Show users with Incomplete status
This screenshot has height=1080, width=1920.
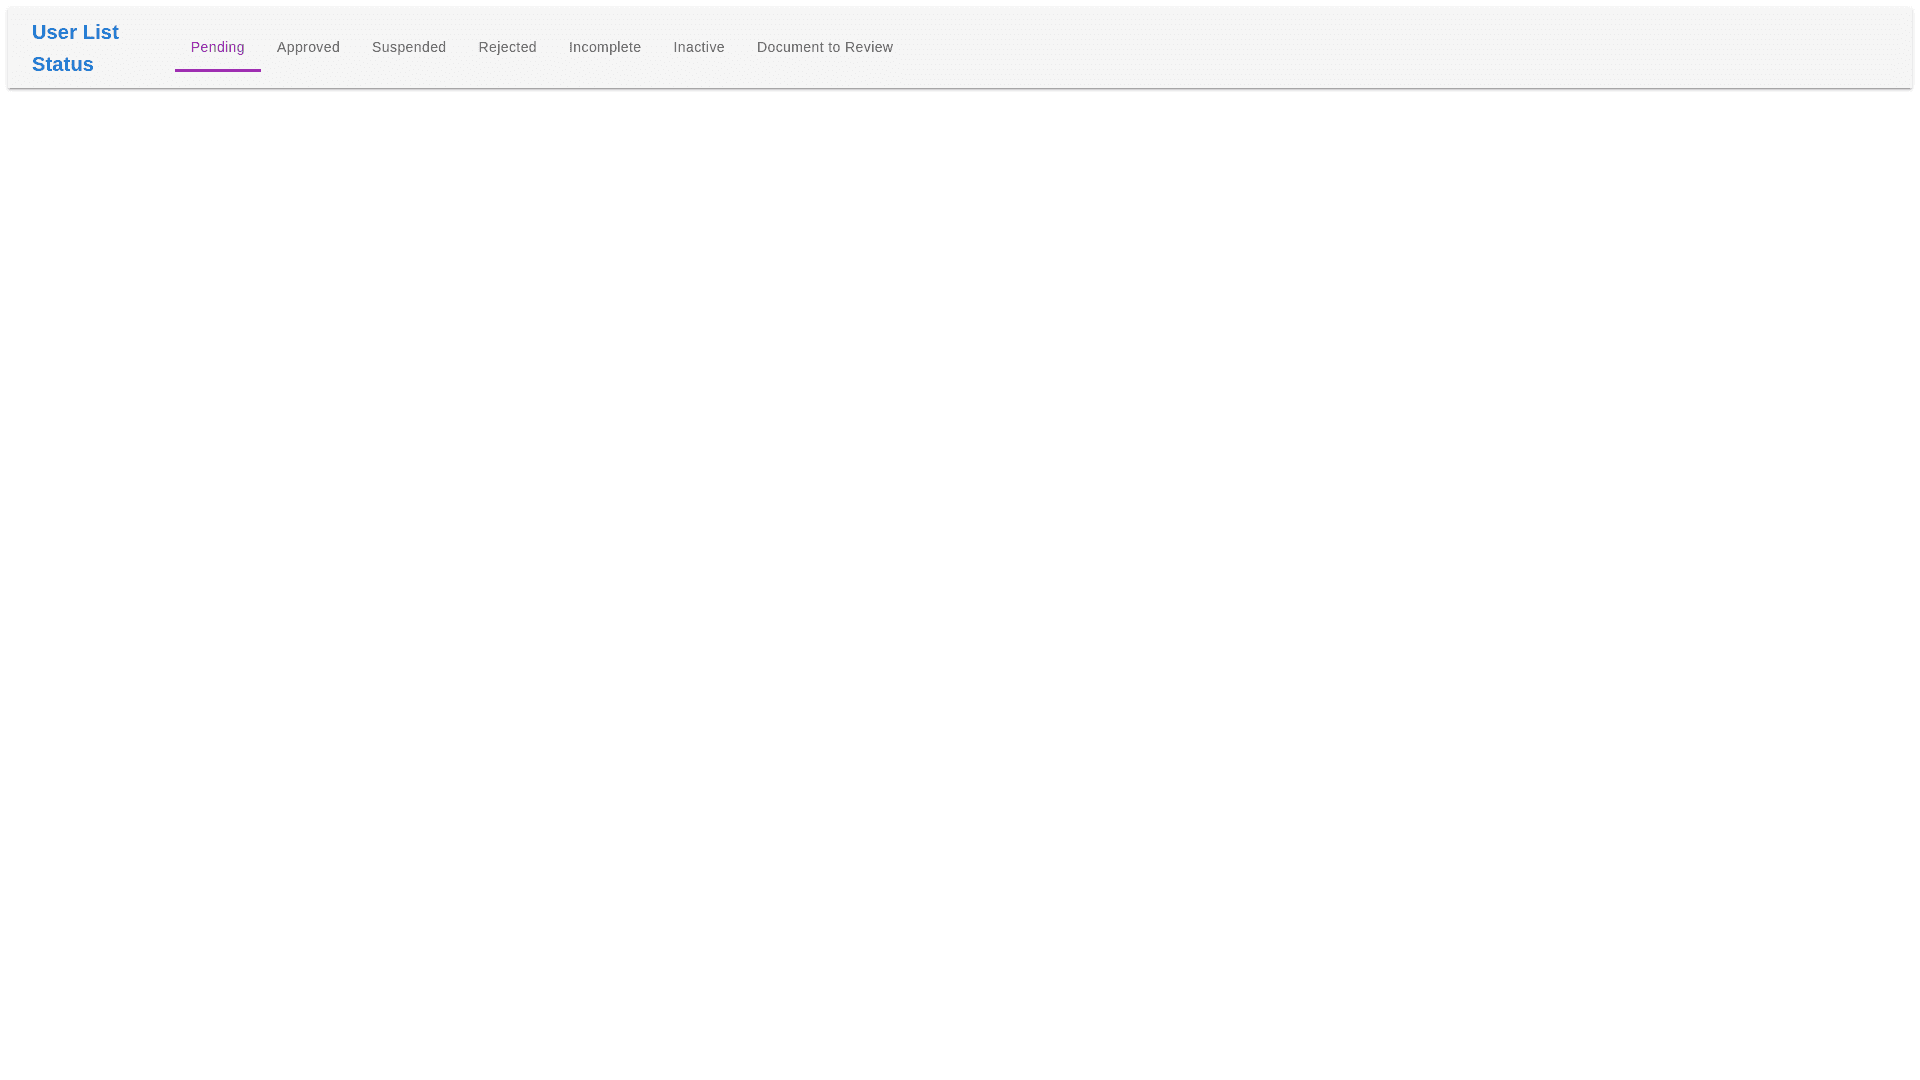(x=604, y=47)
